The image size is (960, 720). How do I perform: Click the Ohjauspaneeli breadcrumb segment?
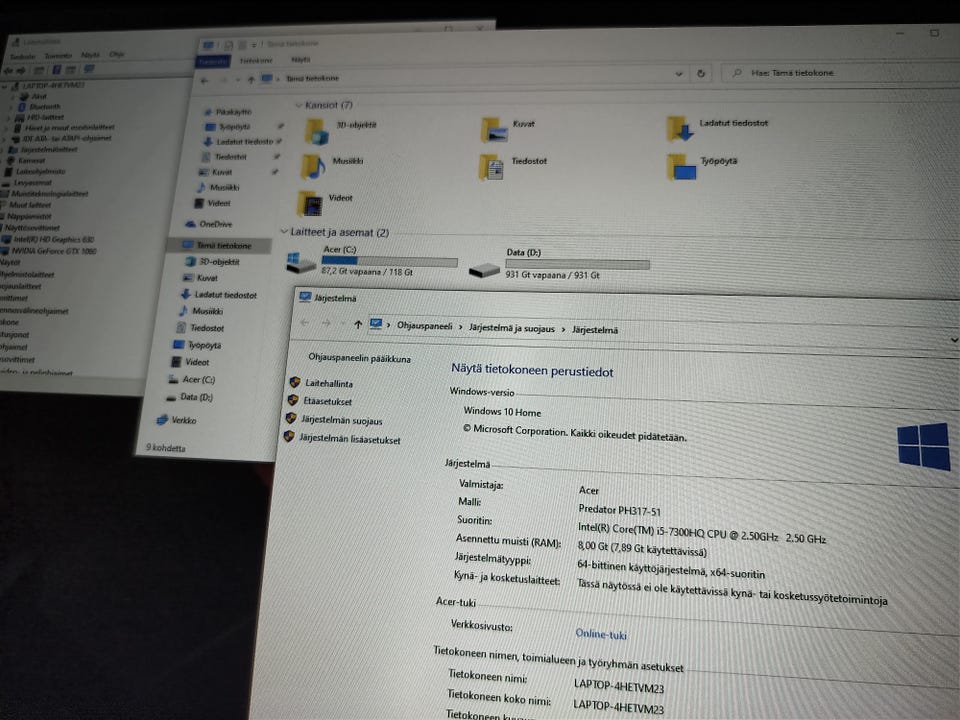point(424,326)
